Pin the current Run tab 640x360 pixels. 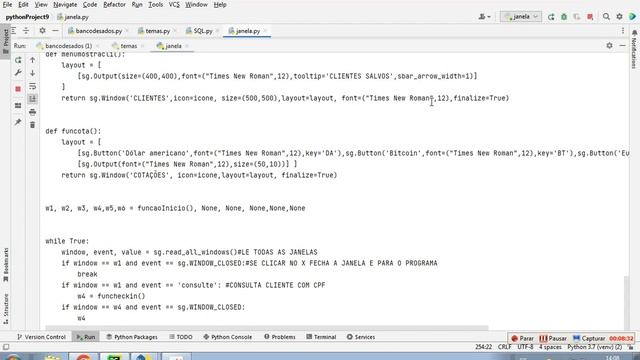[x=18, y=122]
